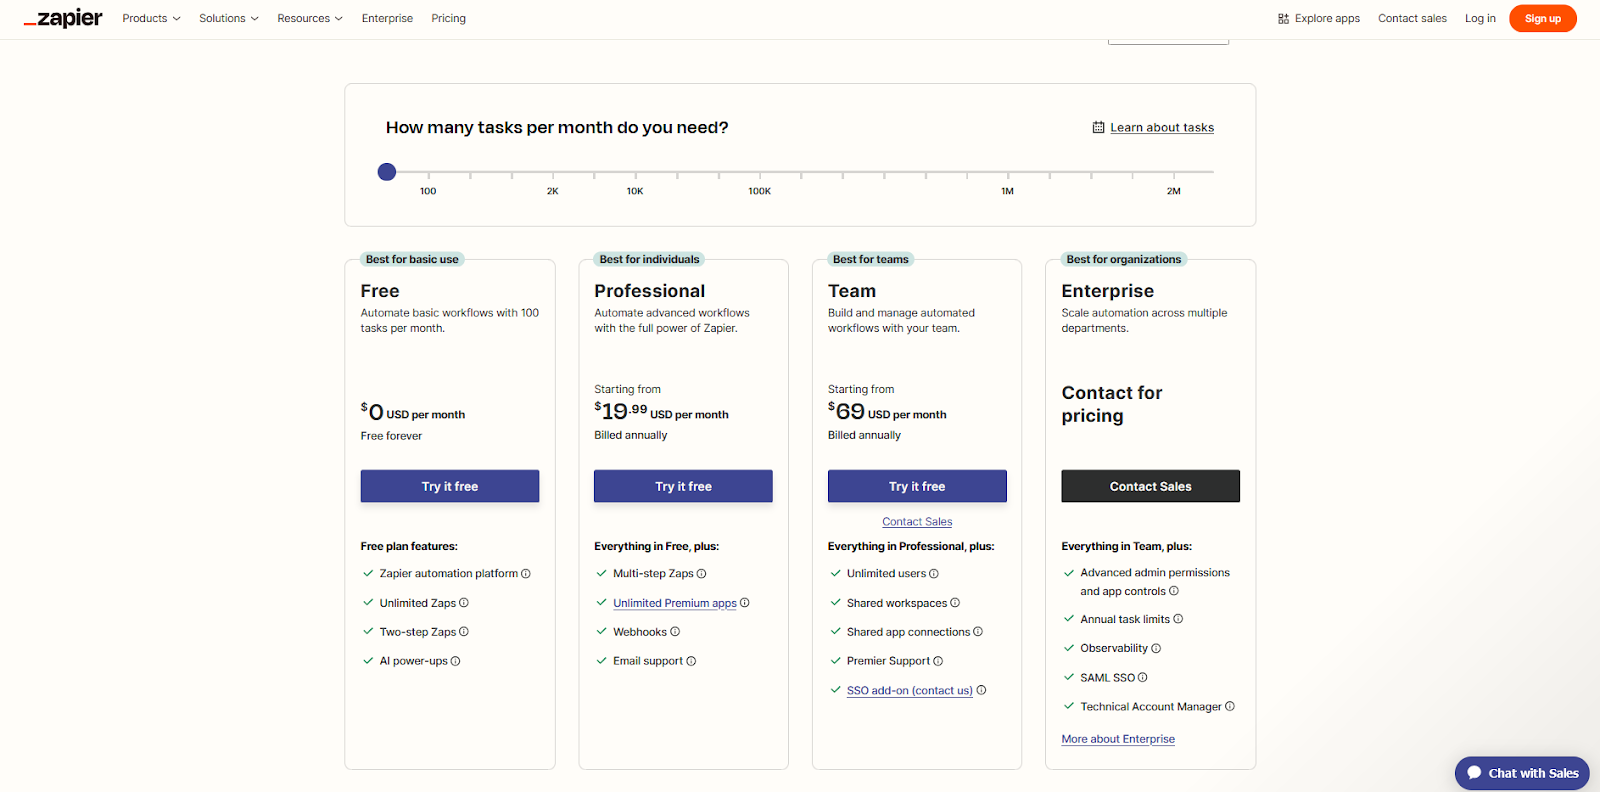Open info icon next to Shared workspaces

pyautogui.click(x=955, y=603)
